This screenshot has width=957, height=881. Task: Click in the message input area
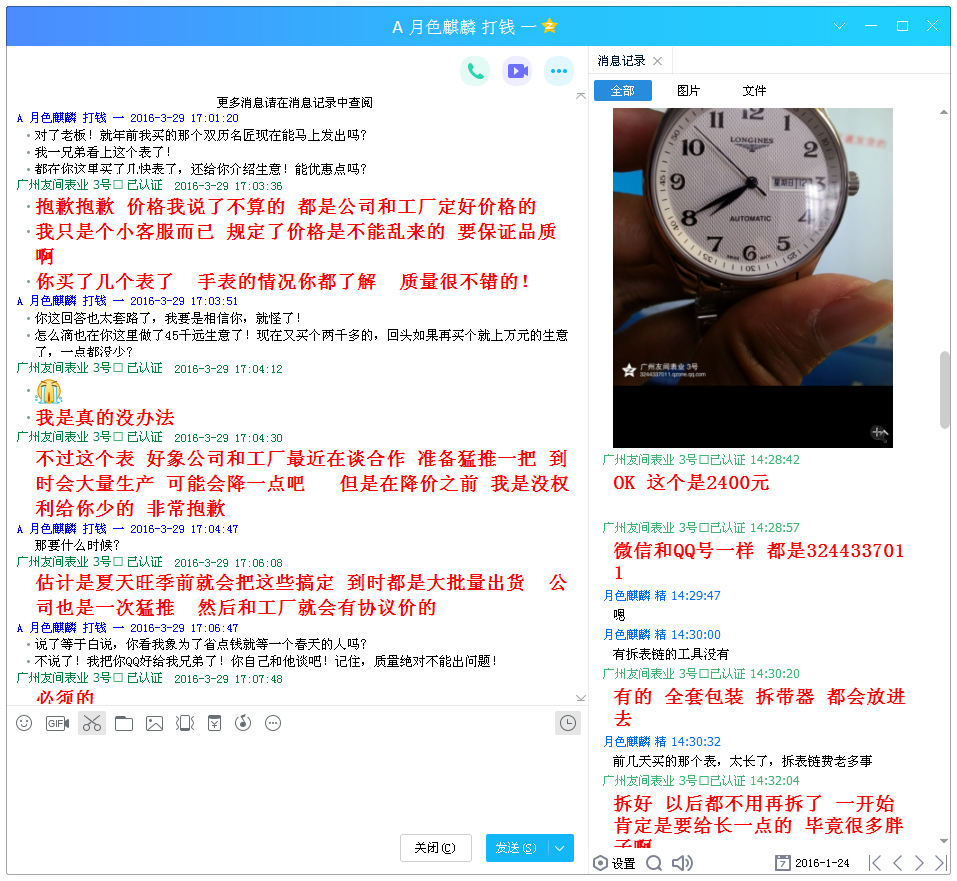(x=296, y=785)
